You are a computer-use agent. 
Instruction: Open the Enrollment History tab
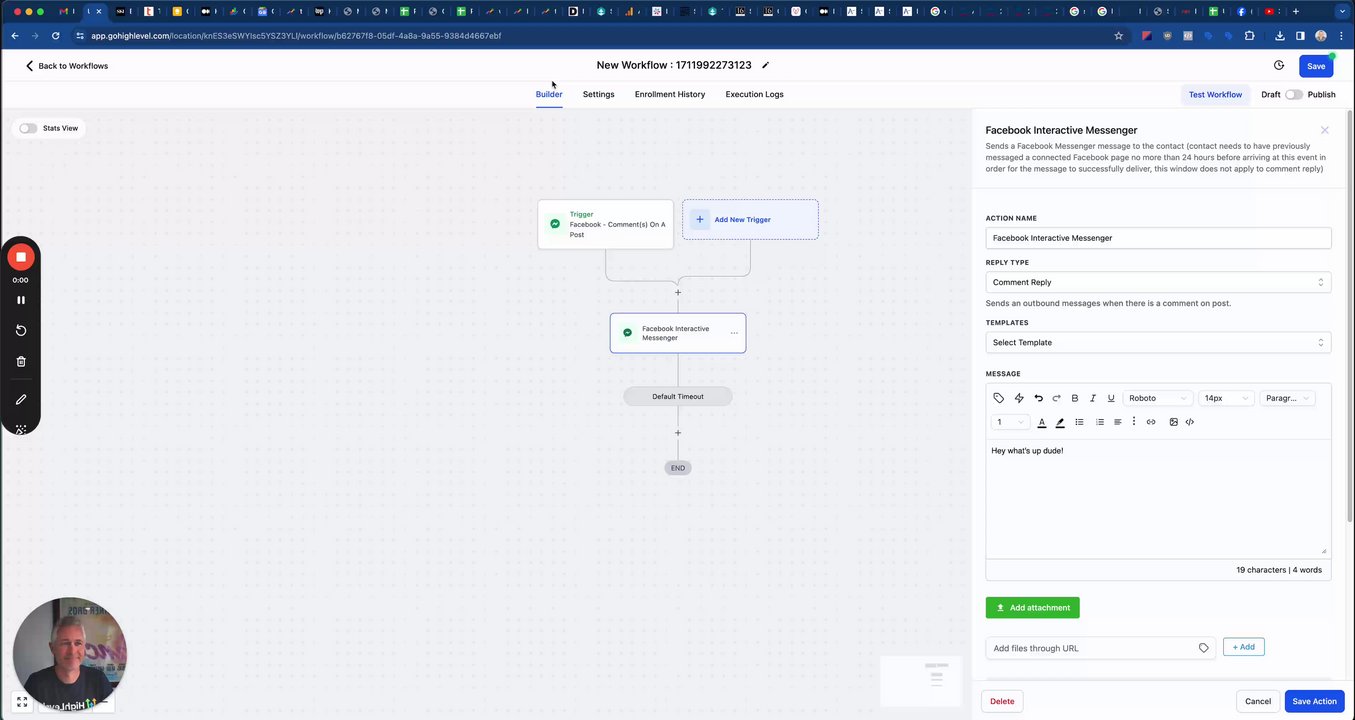(x=670, y=94)
